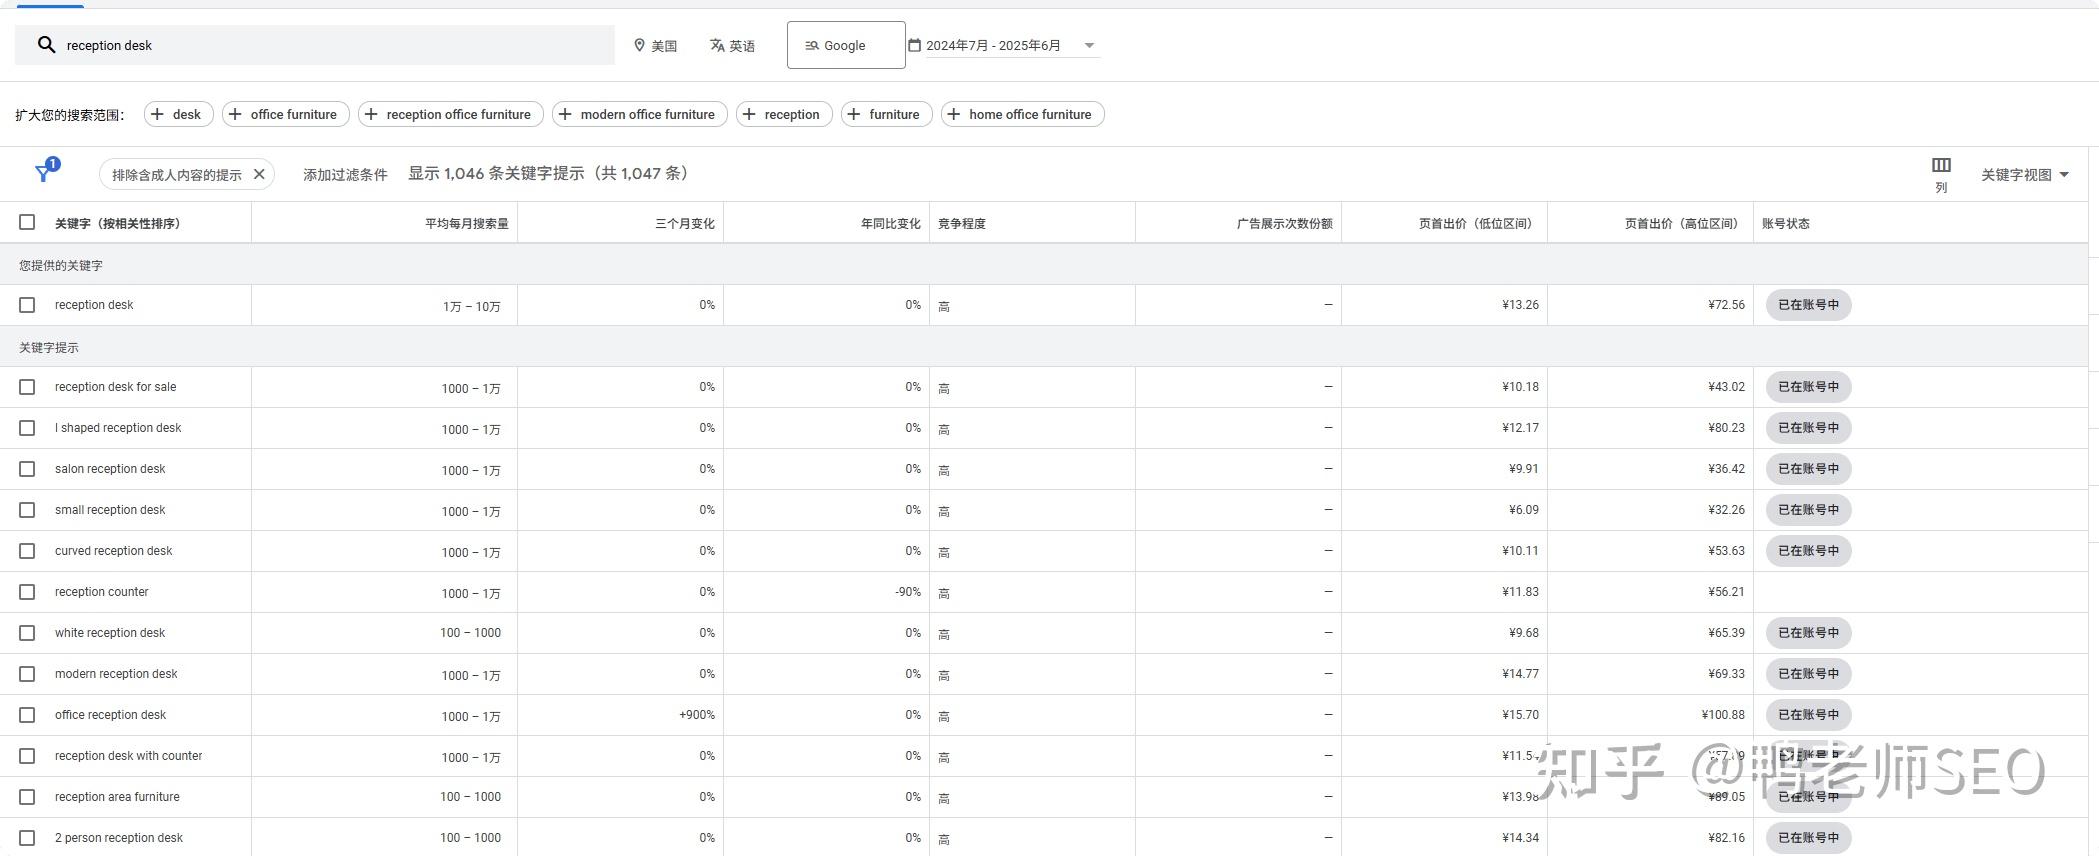Click the 'modern reception desk' keyword text
2099x856 pixels.
[x=116, y=674]
